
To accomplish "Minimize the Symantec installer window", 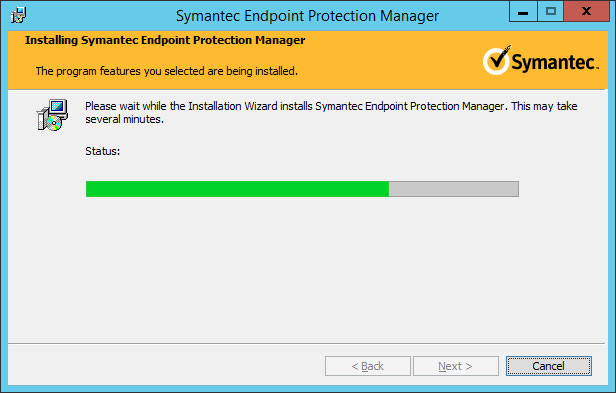I will [x=523, y=11].
